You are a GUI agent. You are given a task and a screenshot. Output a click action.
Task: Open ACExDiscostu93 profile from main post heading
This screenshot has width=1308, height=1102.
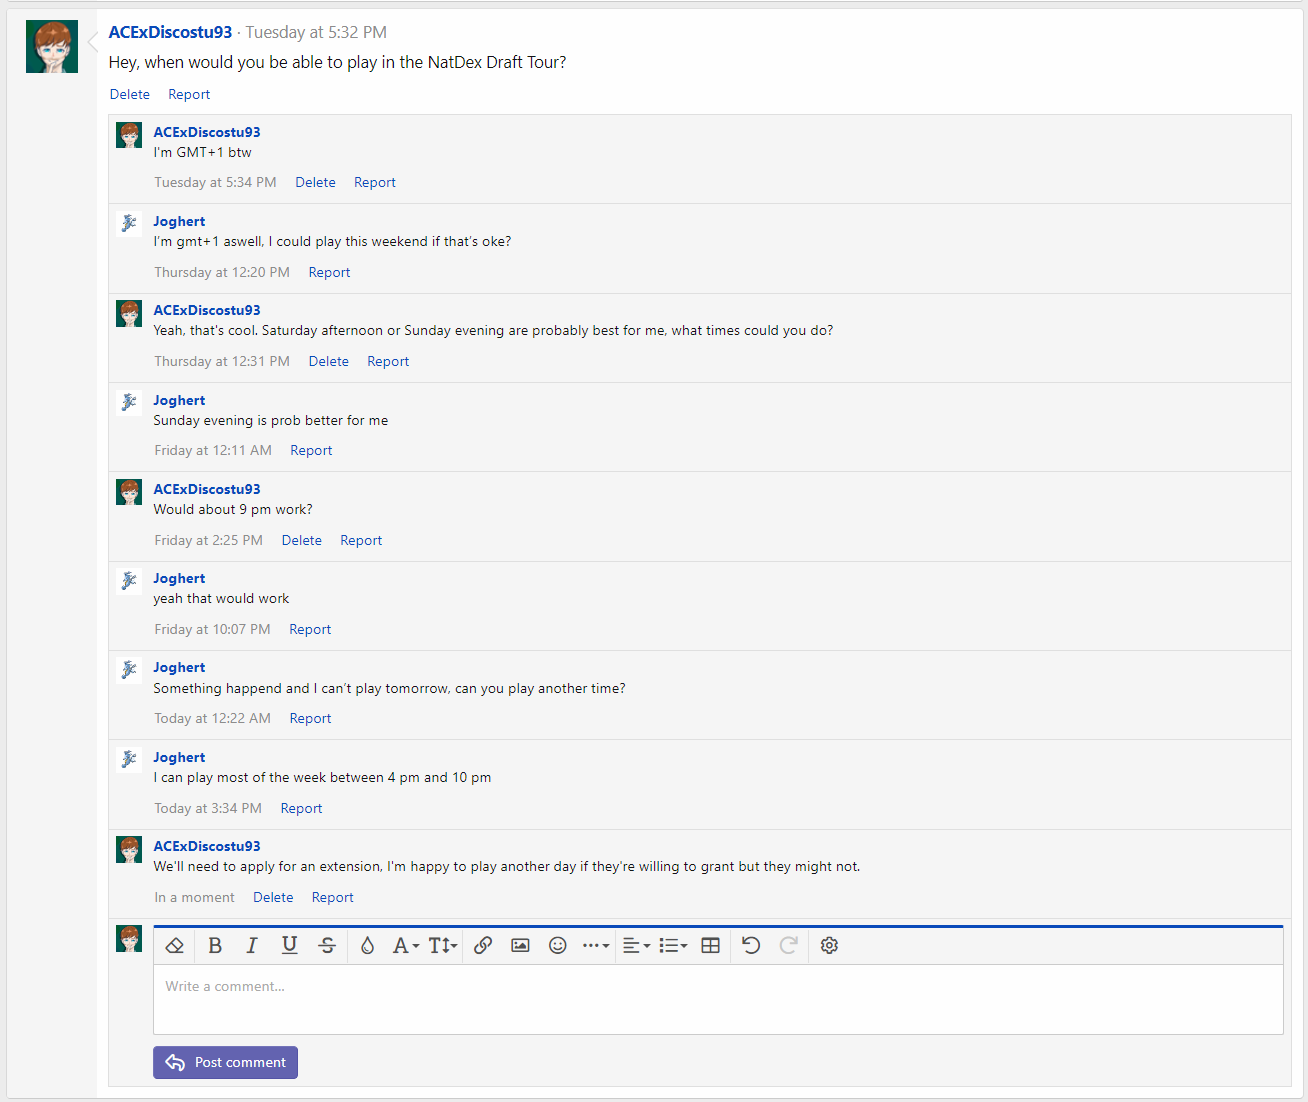pos(170,32)
